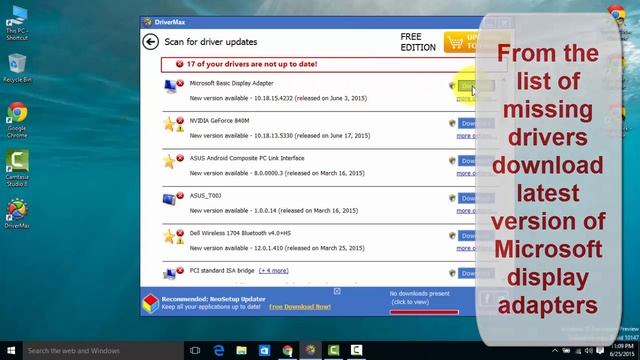Open the Recycle Bin desktop icon

pos(17,68)
